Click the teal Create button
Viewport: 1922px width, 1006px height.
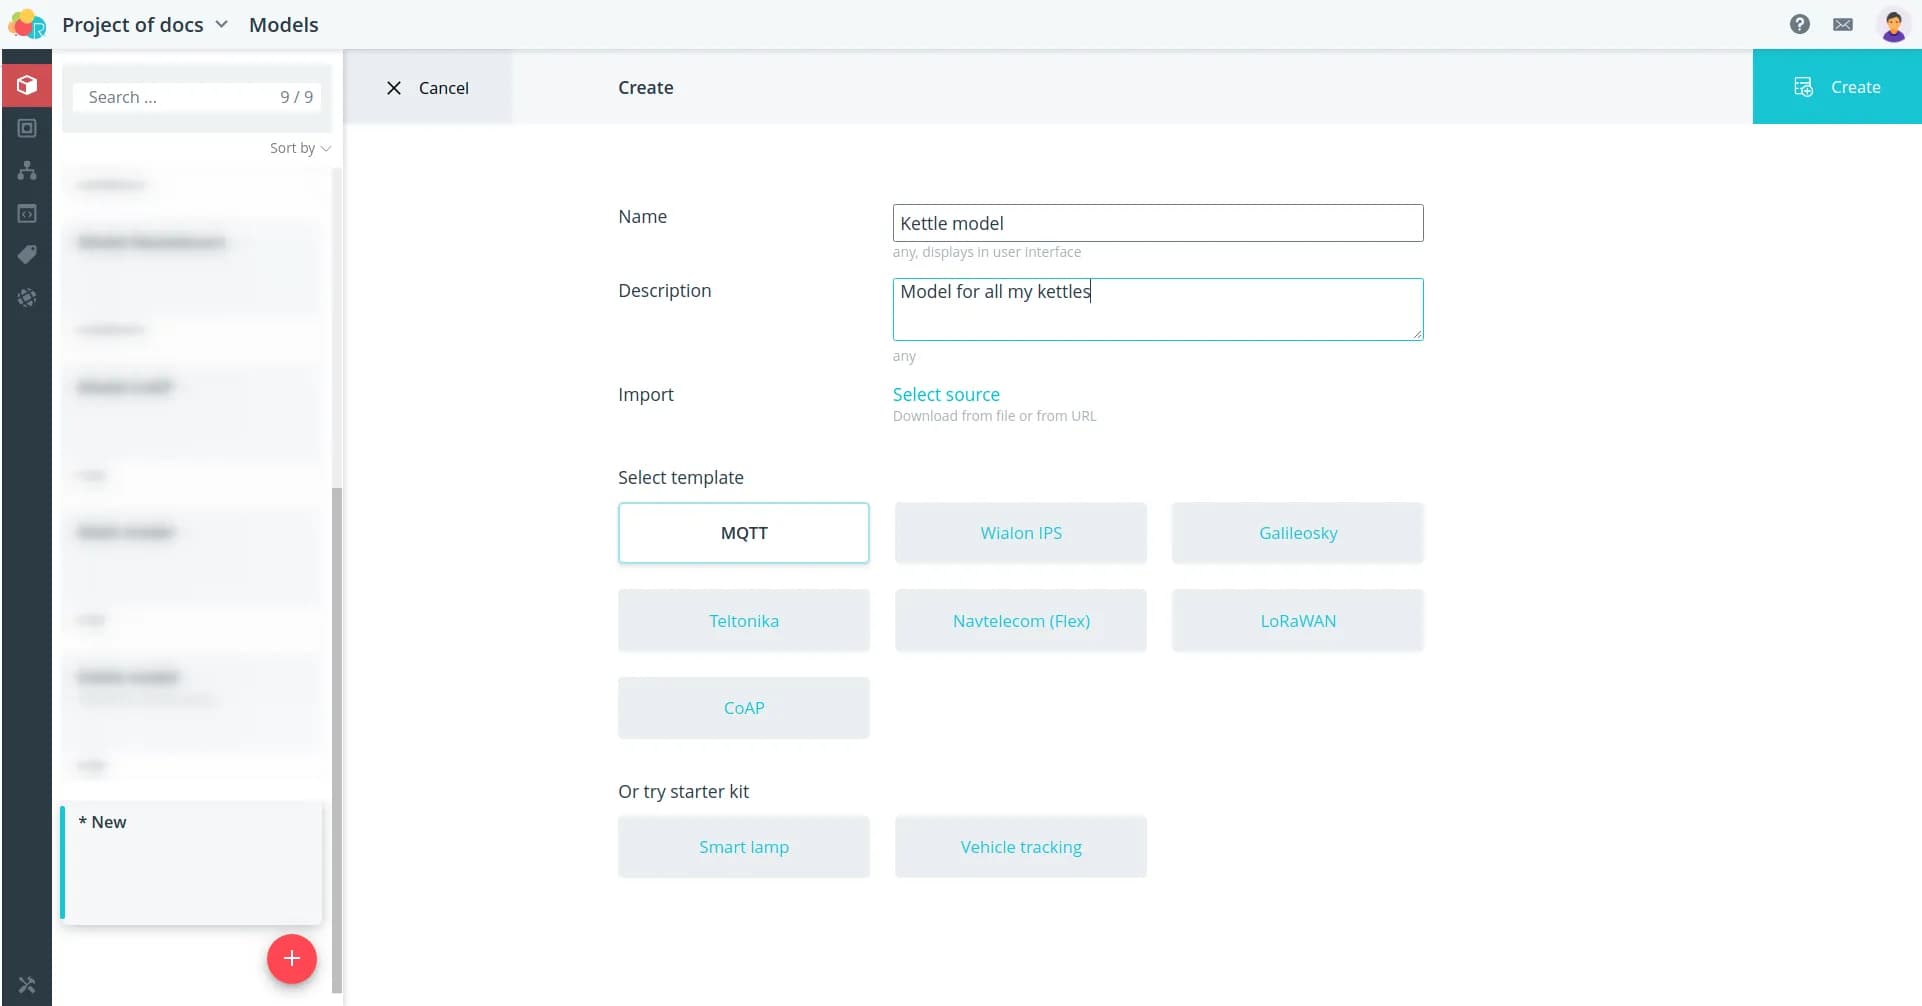(1836, 87)
